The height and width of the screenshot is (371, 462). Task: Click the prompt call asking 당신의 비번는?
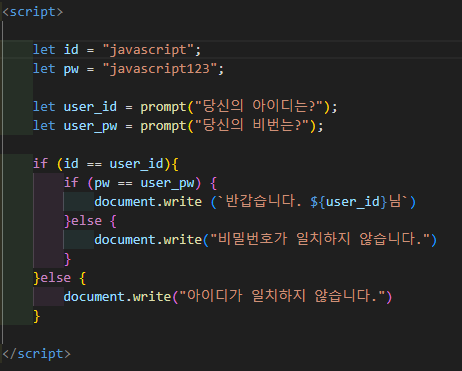click(228, 126)
